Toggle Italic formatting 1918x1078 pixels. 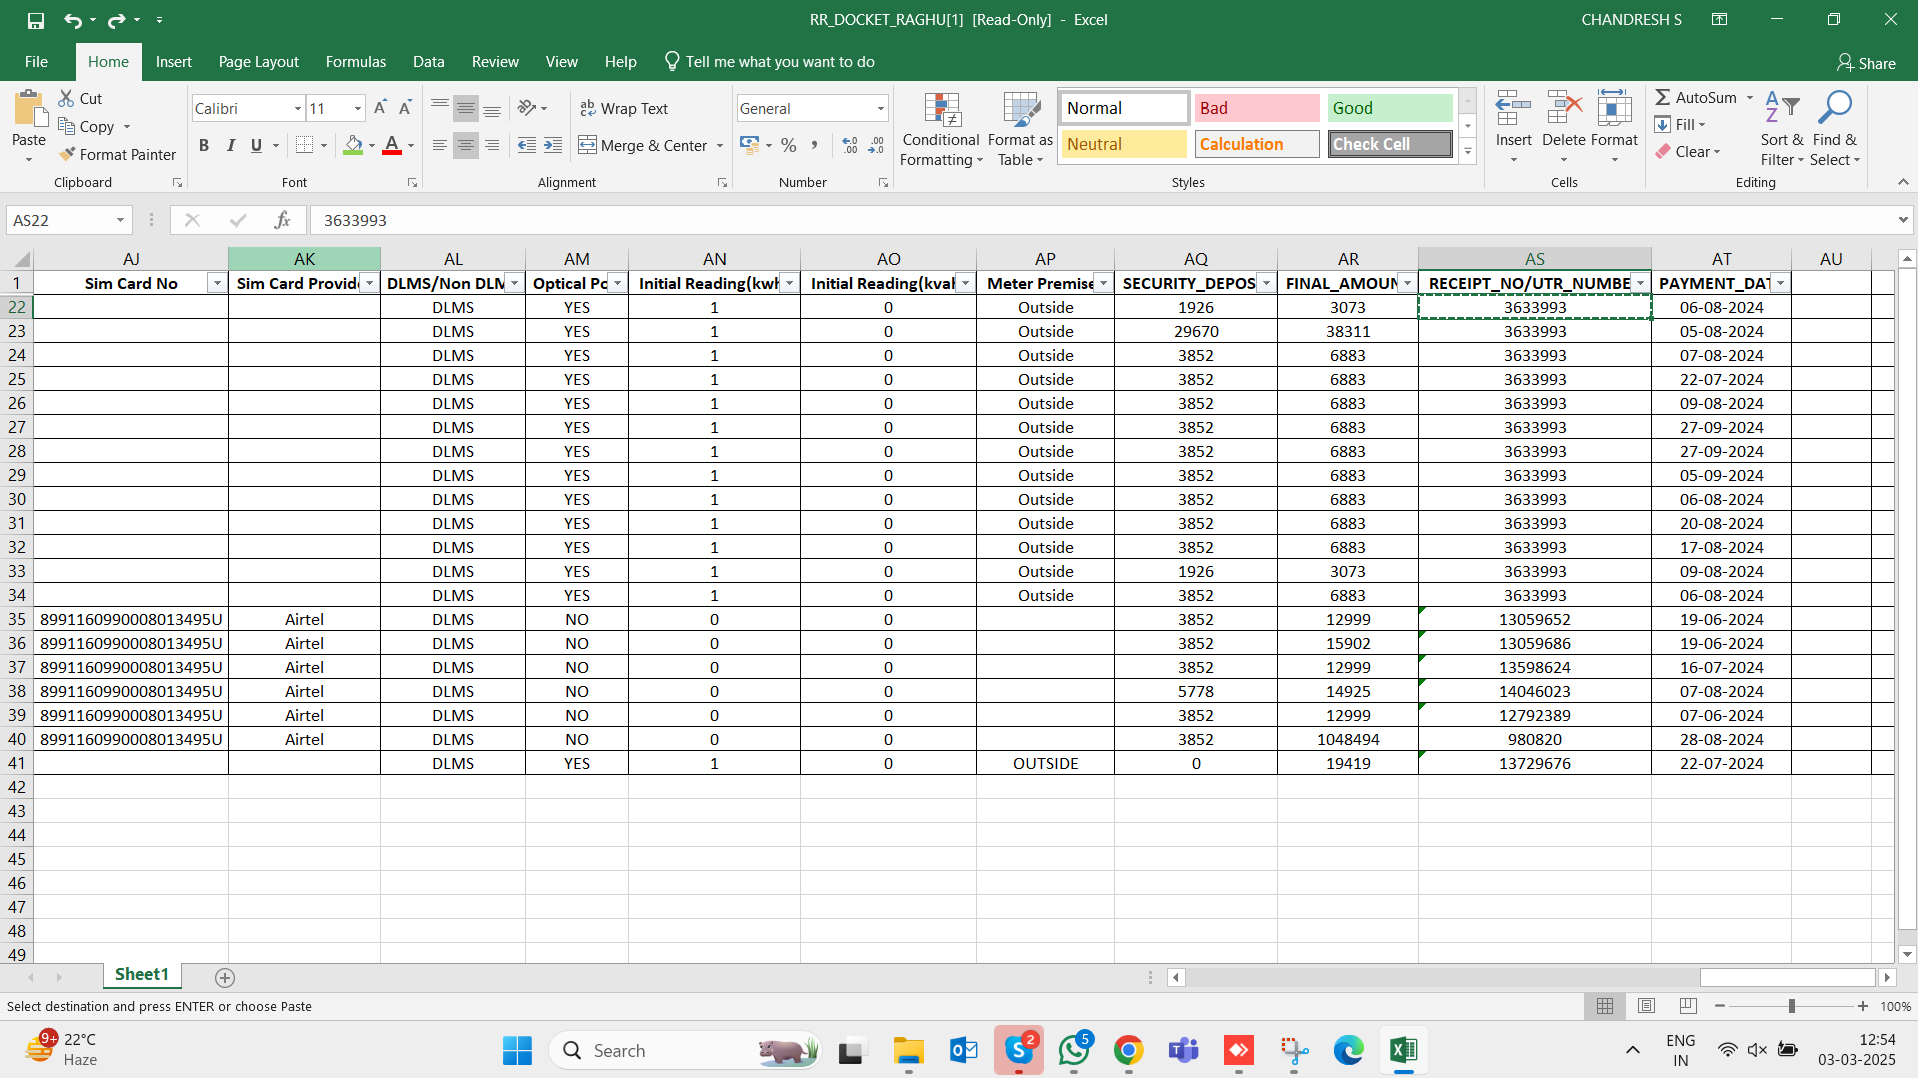tap(231, 145)
